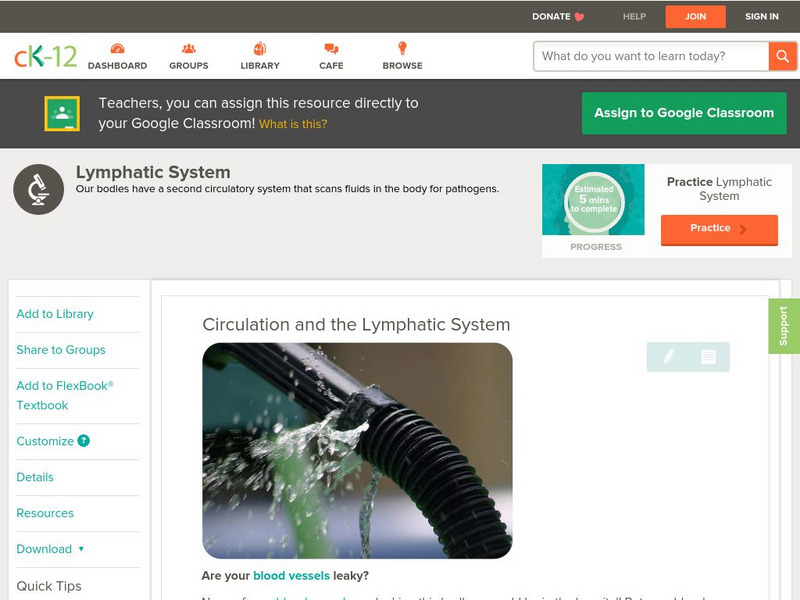This screenshot has width=800, height=600.
Task: Click the search field 'What do you want to learn today?'
Action: pyautogui.click(x=651, y=56)
